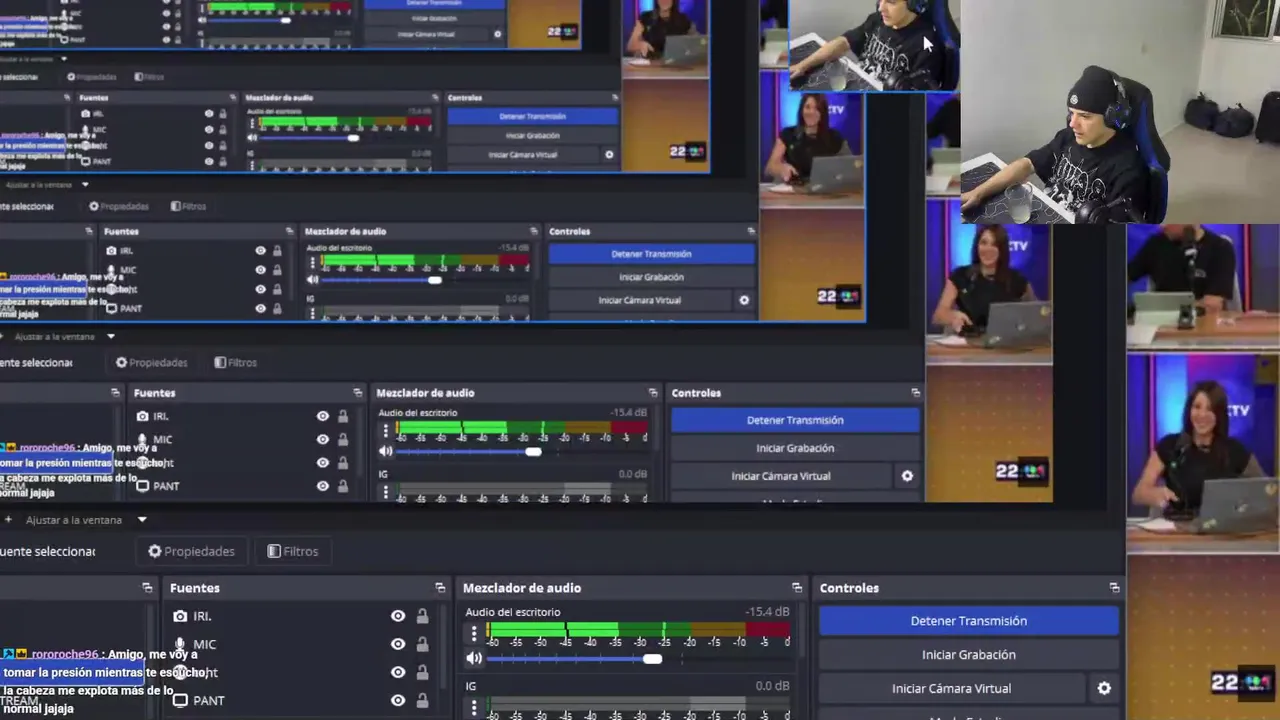
Task: Click PANT display source icon in largest OBS copy
Action: point(180,700)
